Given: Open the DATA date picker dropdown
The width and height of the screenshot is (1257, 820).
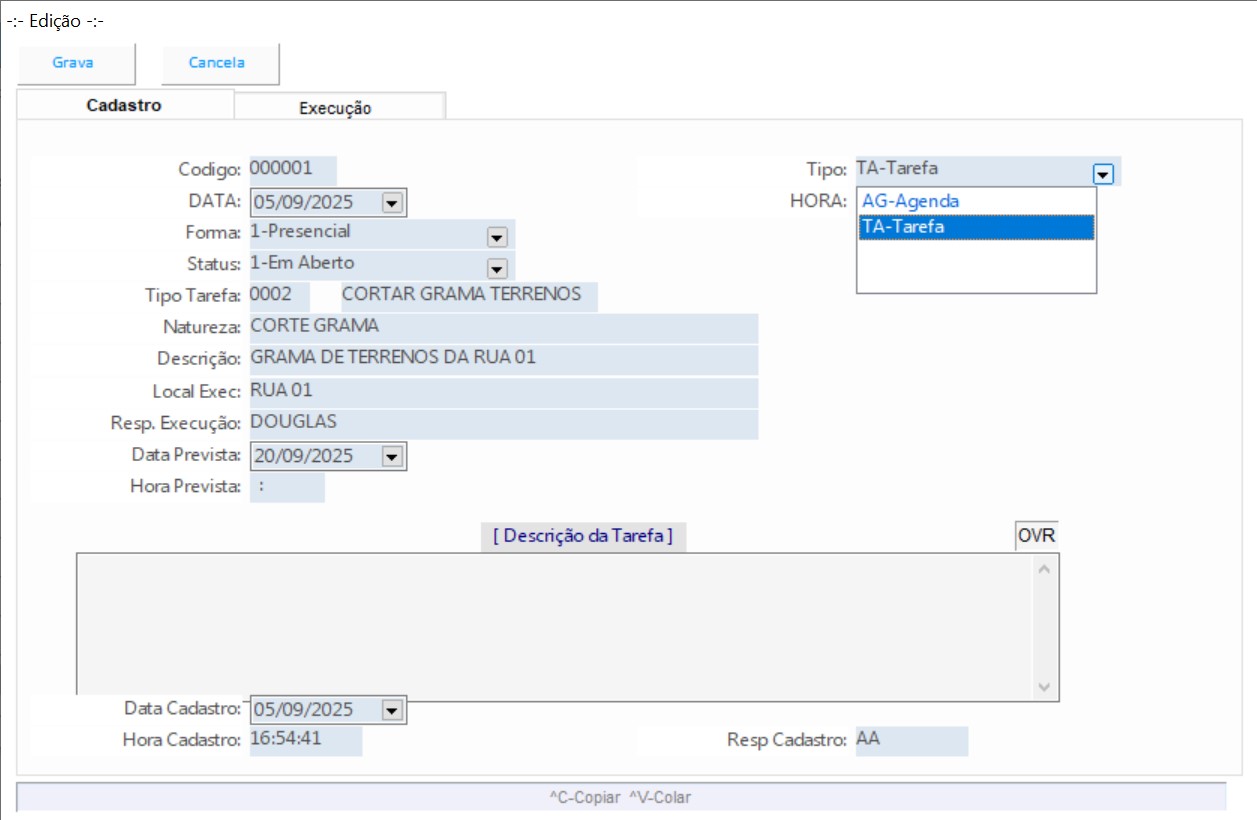Looking at the screenshot, I should tap(392, 203).
